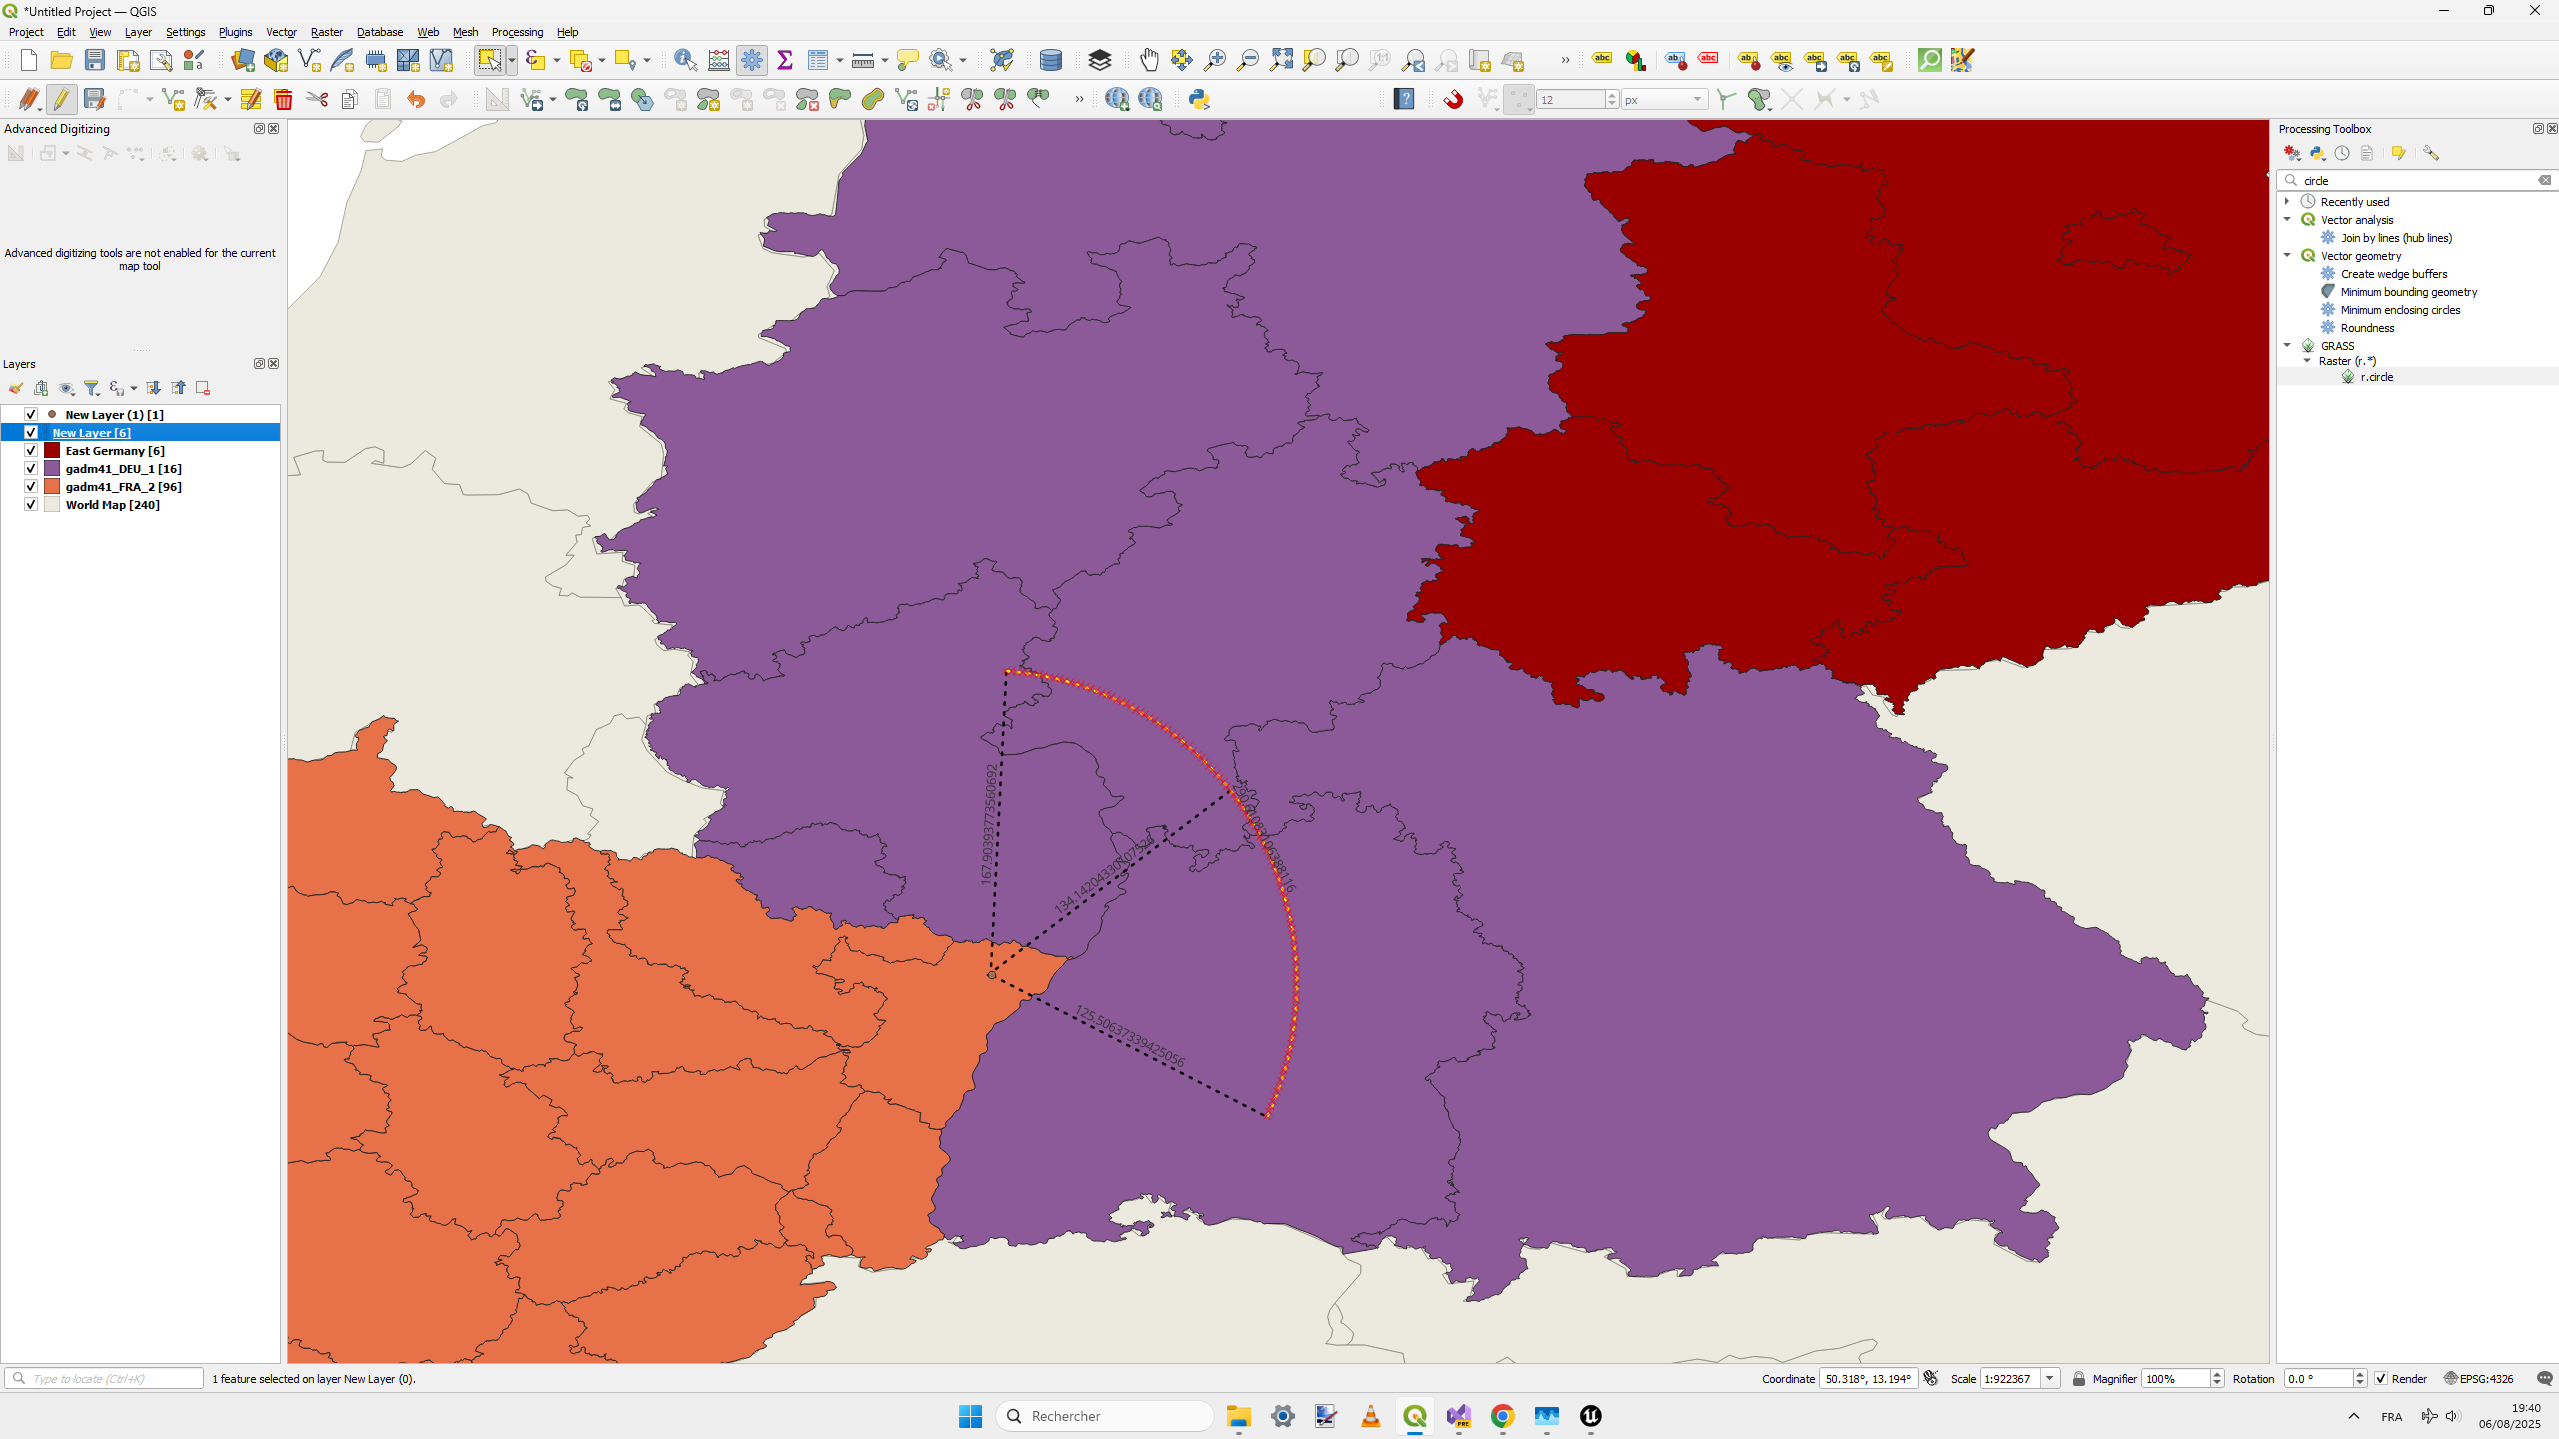Screen dimensions: 2559x1439
Task: Uncheck the East Germany layer visibility
Action: click(31, 451)
